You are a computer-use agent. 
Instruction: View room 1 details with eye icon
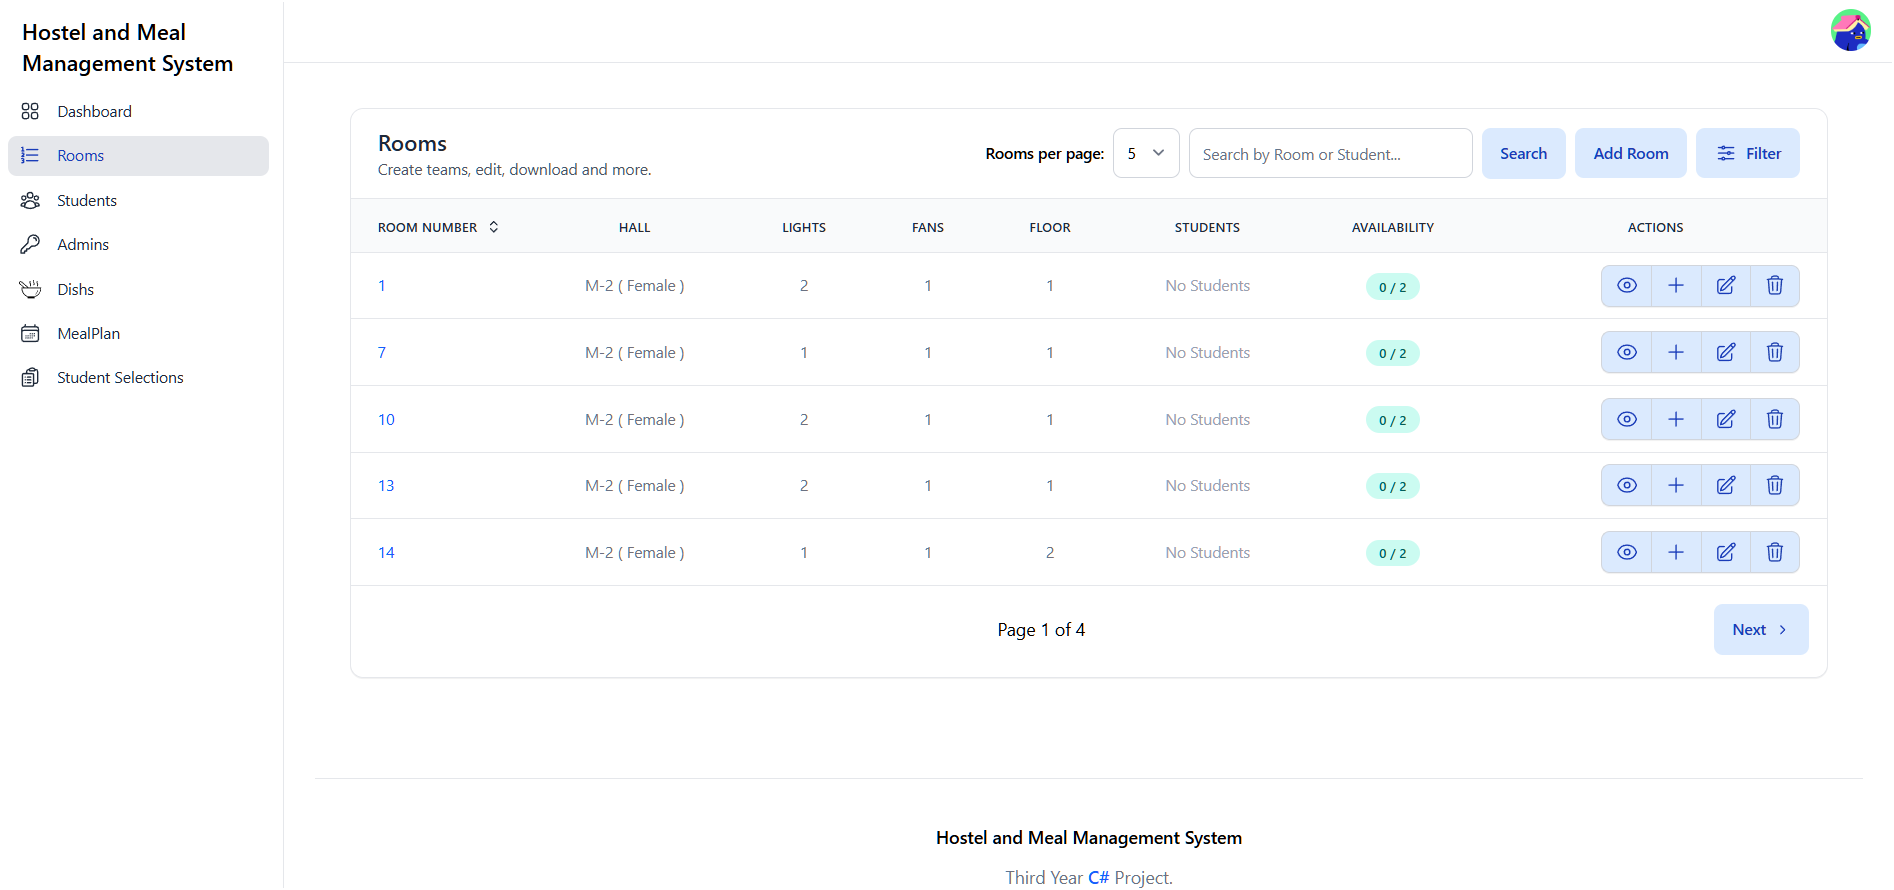coord(1627,286)
